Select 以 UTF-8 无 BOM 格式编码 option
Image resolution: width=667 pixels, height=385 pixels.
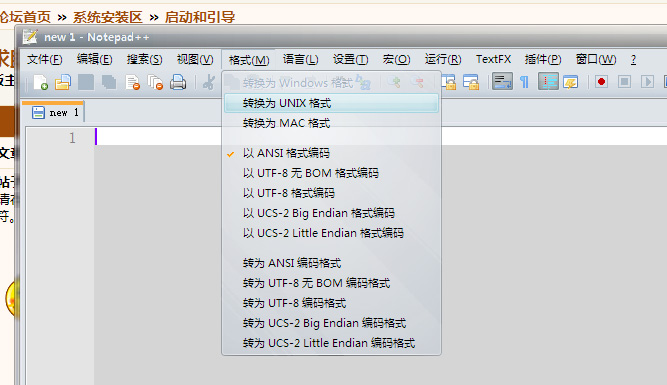point(331,173)
